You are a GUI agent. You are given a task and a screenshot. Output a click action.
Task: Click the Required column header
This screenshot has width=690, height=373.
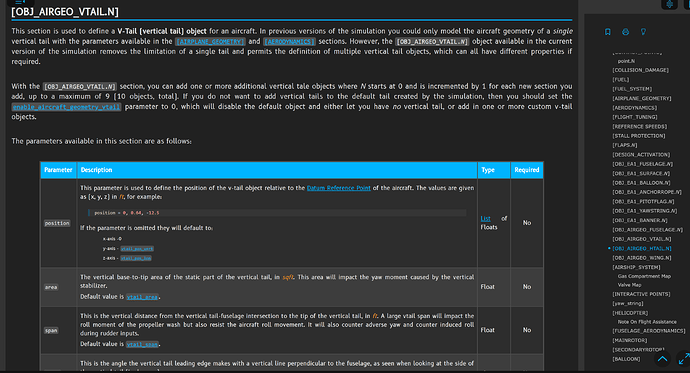point(526,170)
